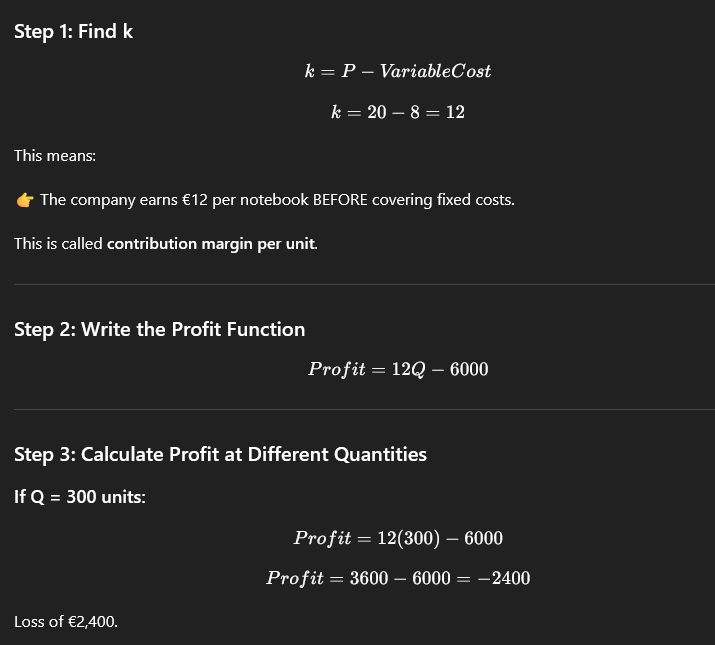
Task: Click the "Step 1: Find k" heading
Action: click(73, 31)
